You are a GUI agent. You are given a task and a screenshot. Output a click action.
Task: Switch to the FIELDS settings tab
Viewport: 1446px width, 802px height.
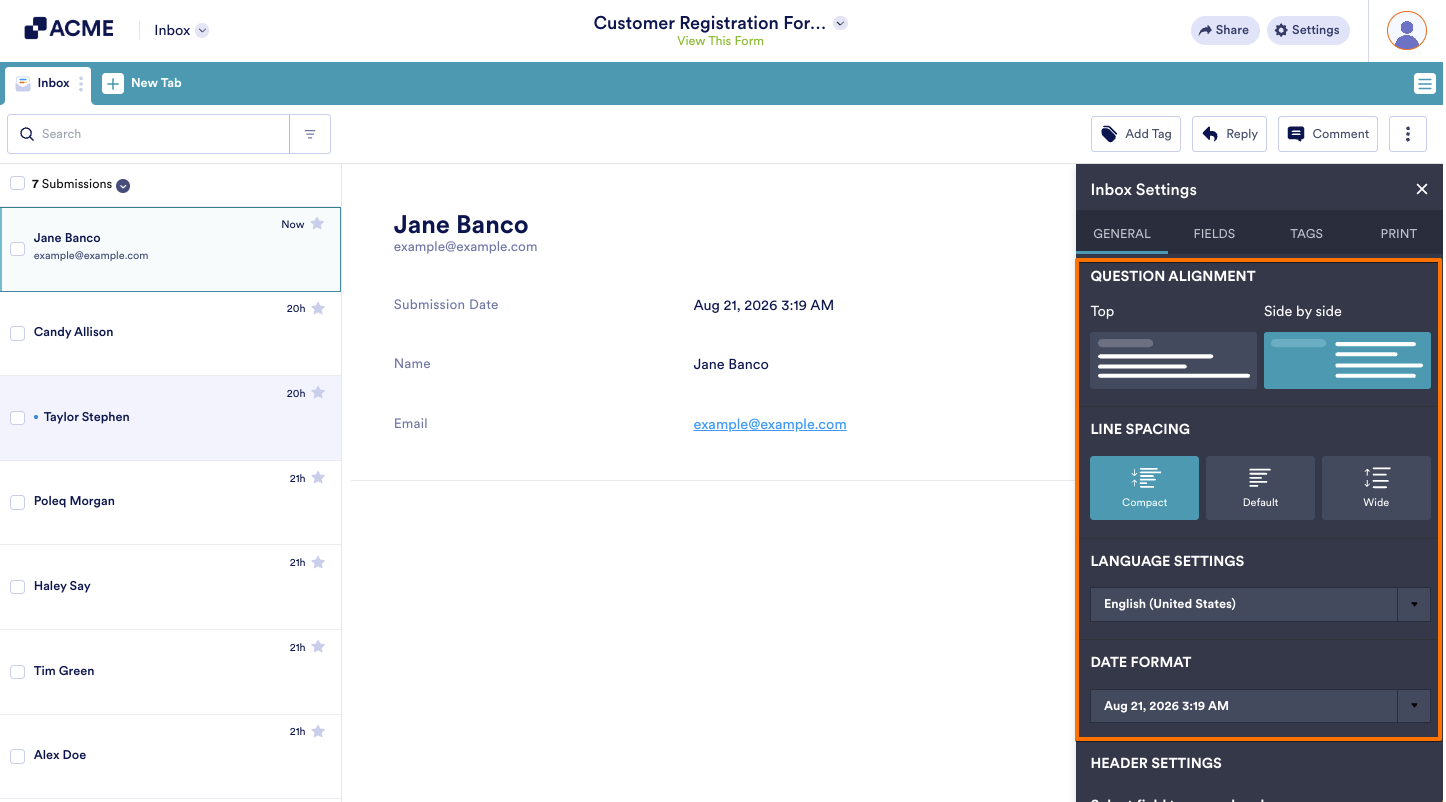point(1214,234)
